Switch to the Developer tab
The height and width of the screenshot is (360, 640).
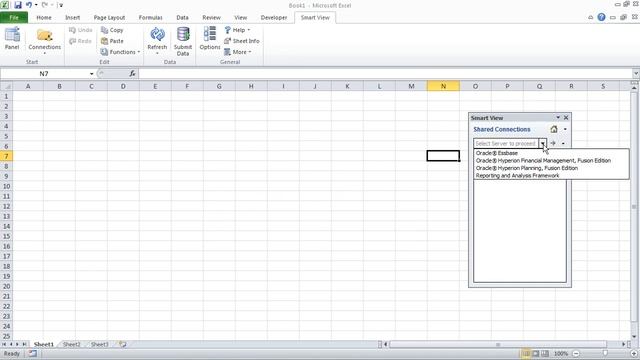pyautogui.click(x=274, y=18)
